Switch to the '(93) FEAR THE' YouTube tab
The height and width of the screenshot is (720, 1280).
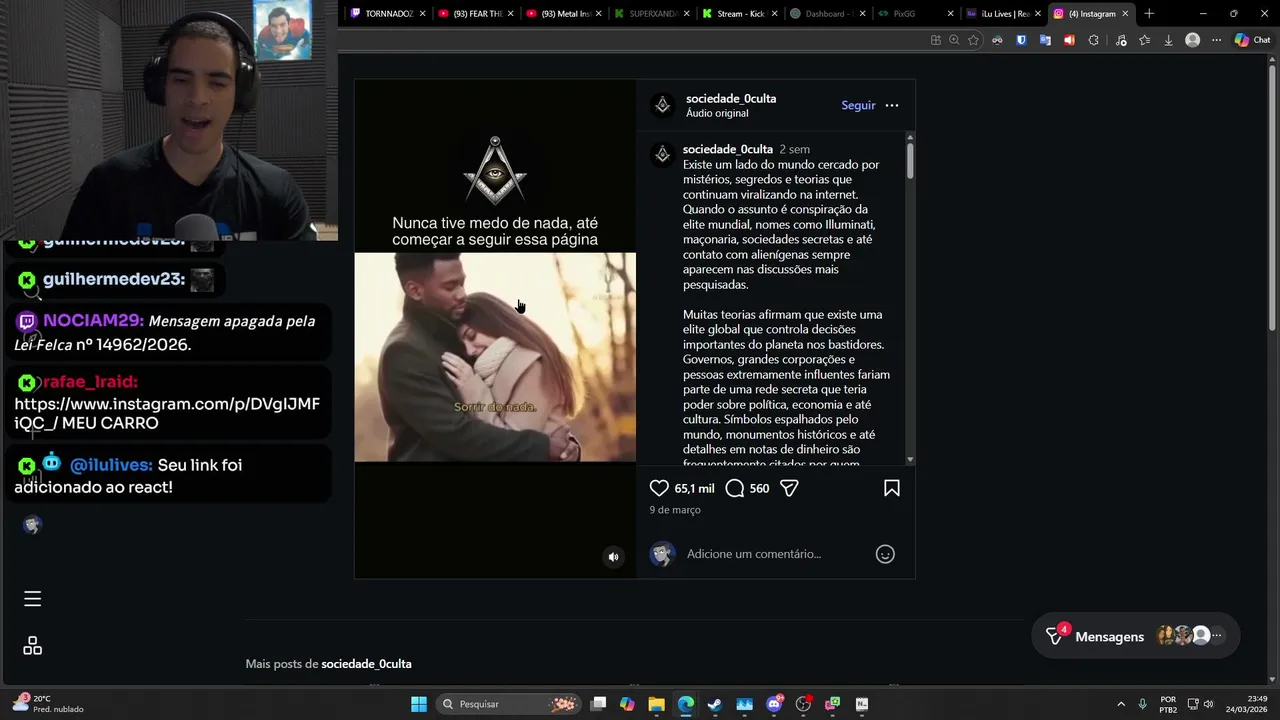click(x=477, y=14)
